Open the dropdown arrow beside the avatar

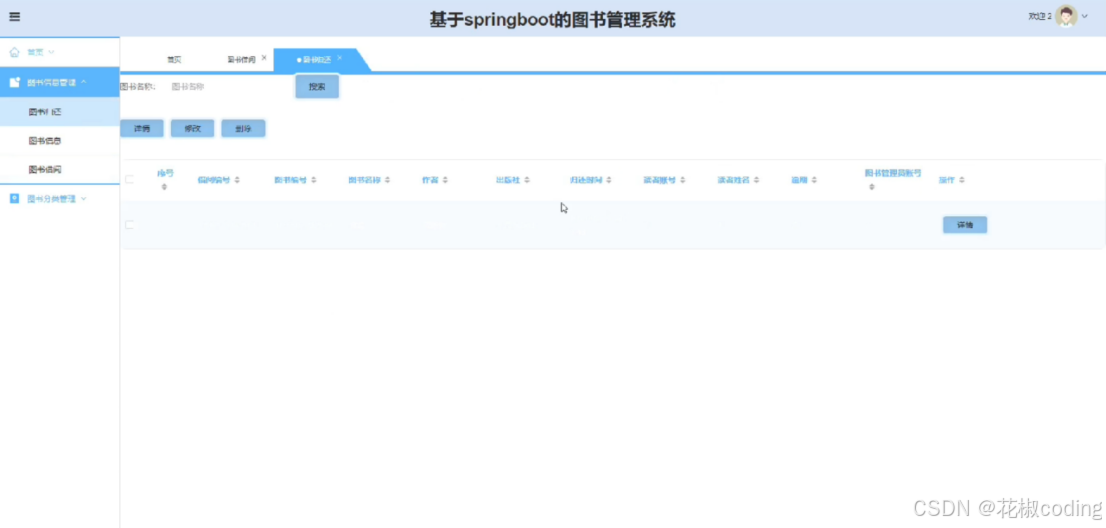1085,16
